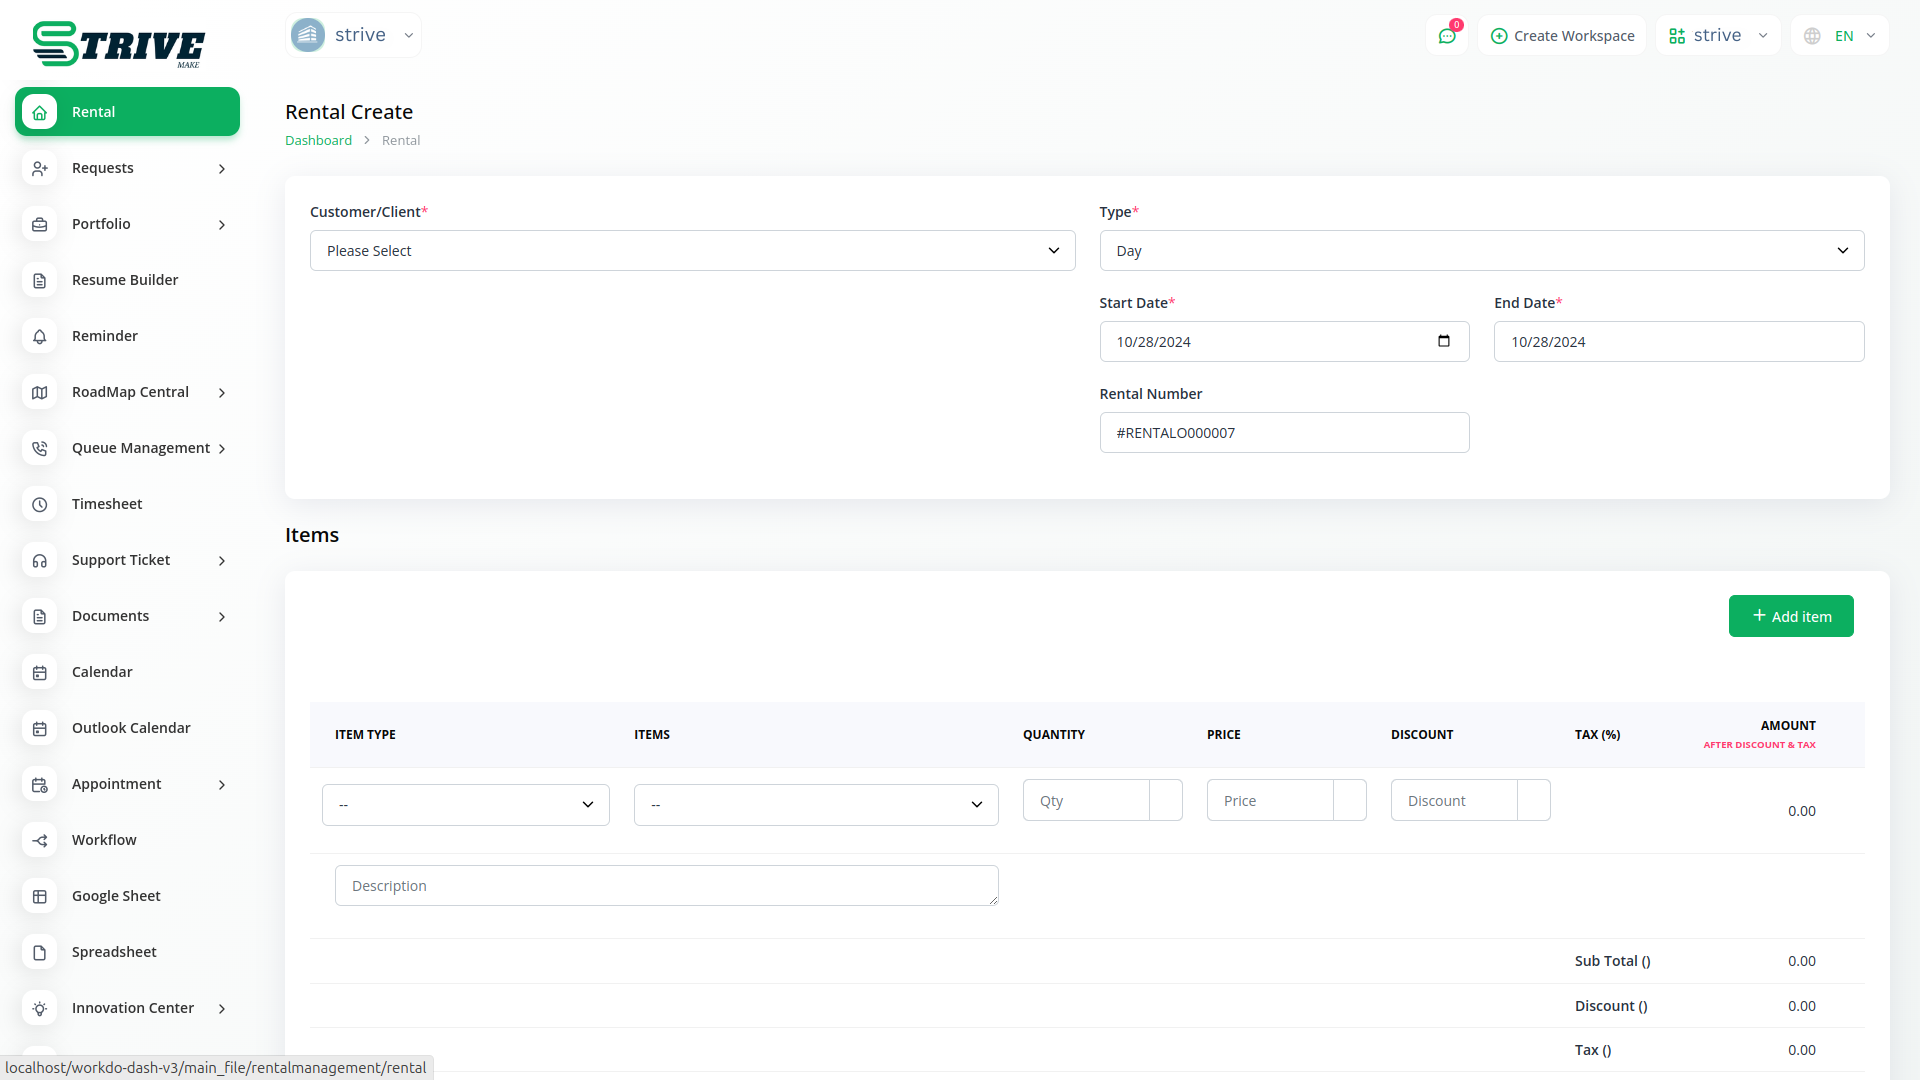Click the Workflow share icon
The width and height of the screenshot is (1920, 1080).
click(x=40, y=841)
